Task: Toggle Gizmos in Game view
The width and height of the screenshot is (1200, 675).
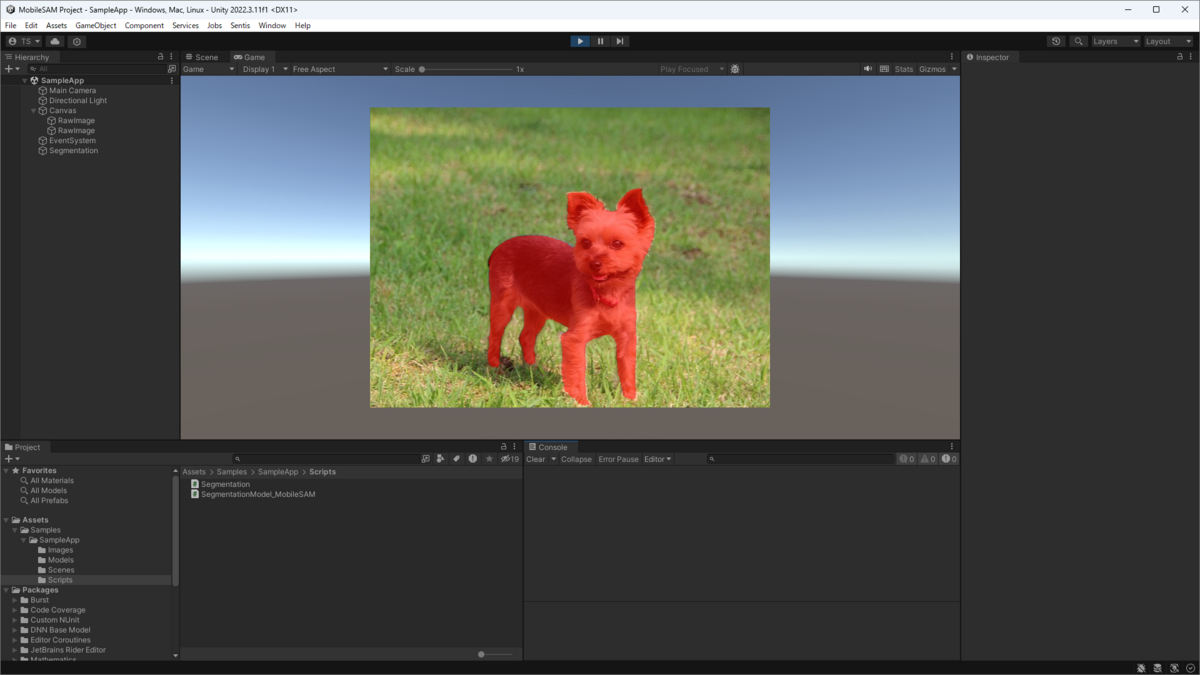Action: [x=932, y=69]
